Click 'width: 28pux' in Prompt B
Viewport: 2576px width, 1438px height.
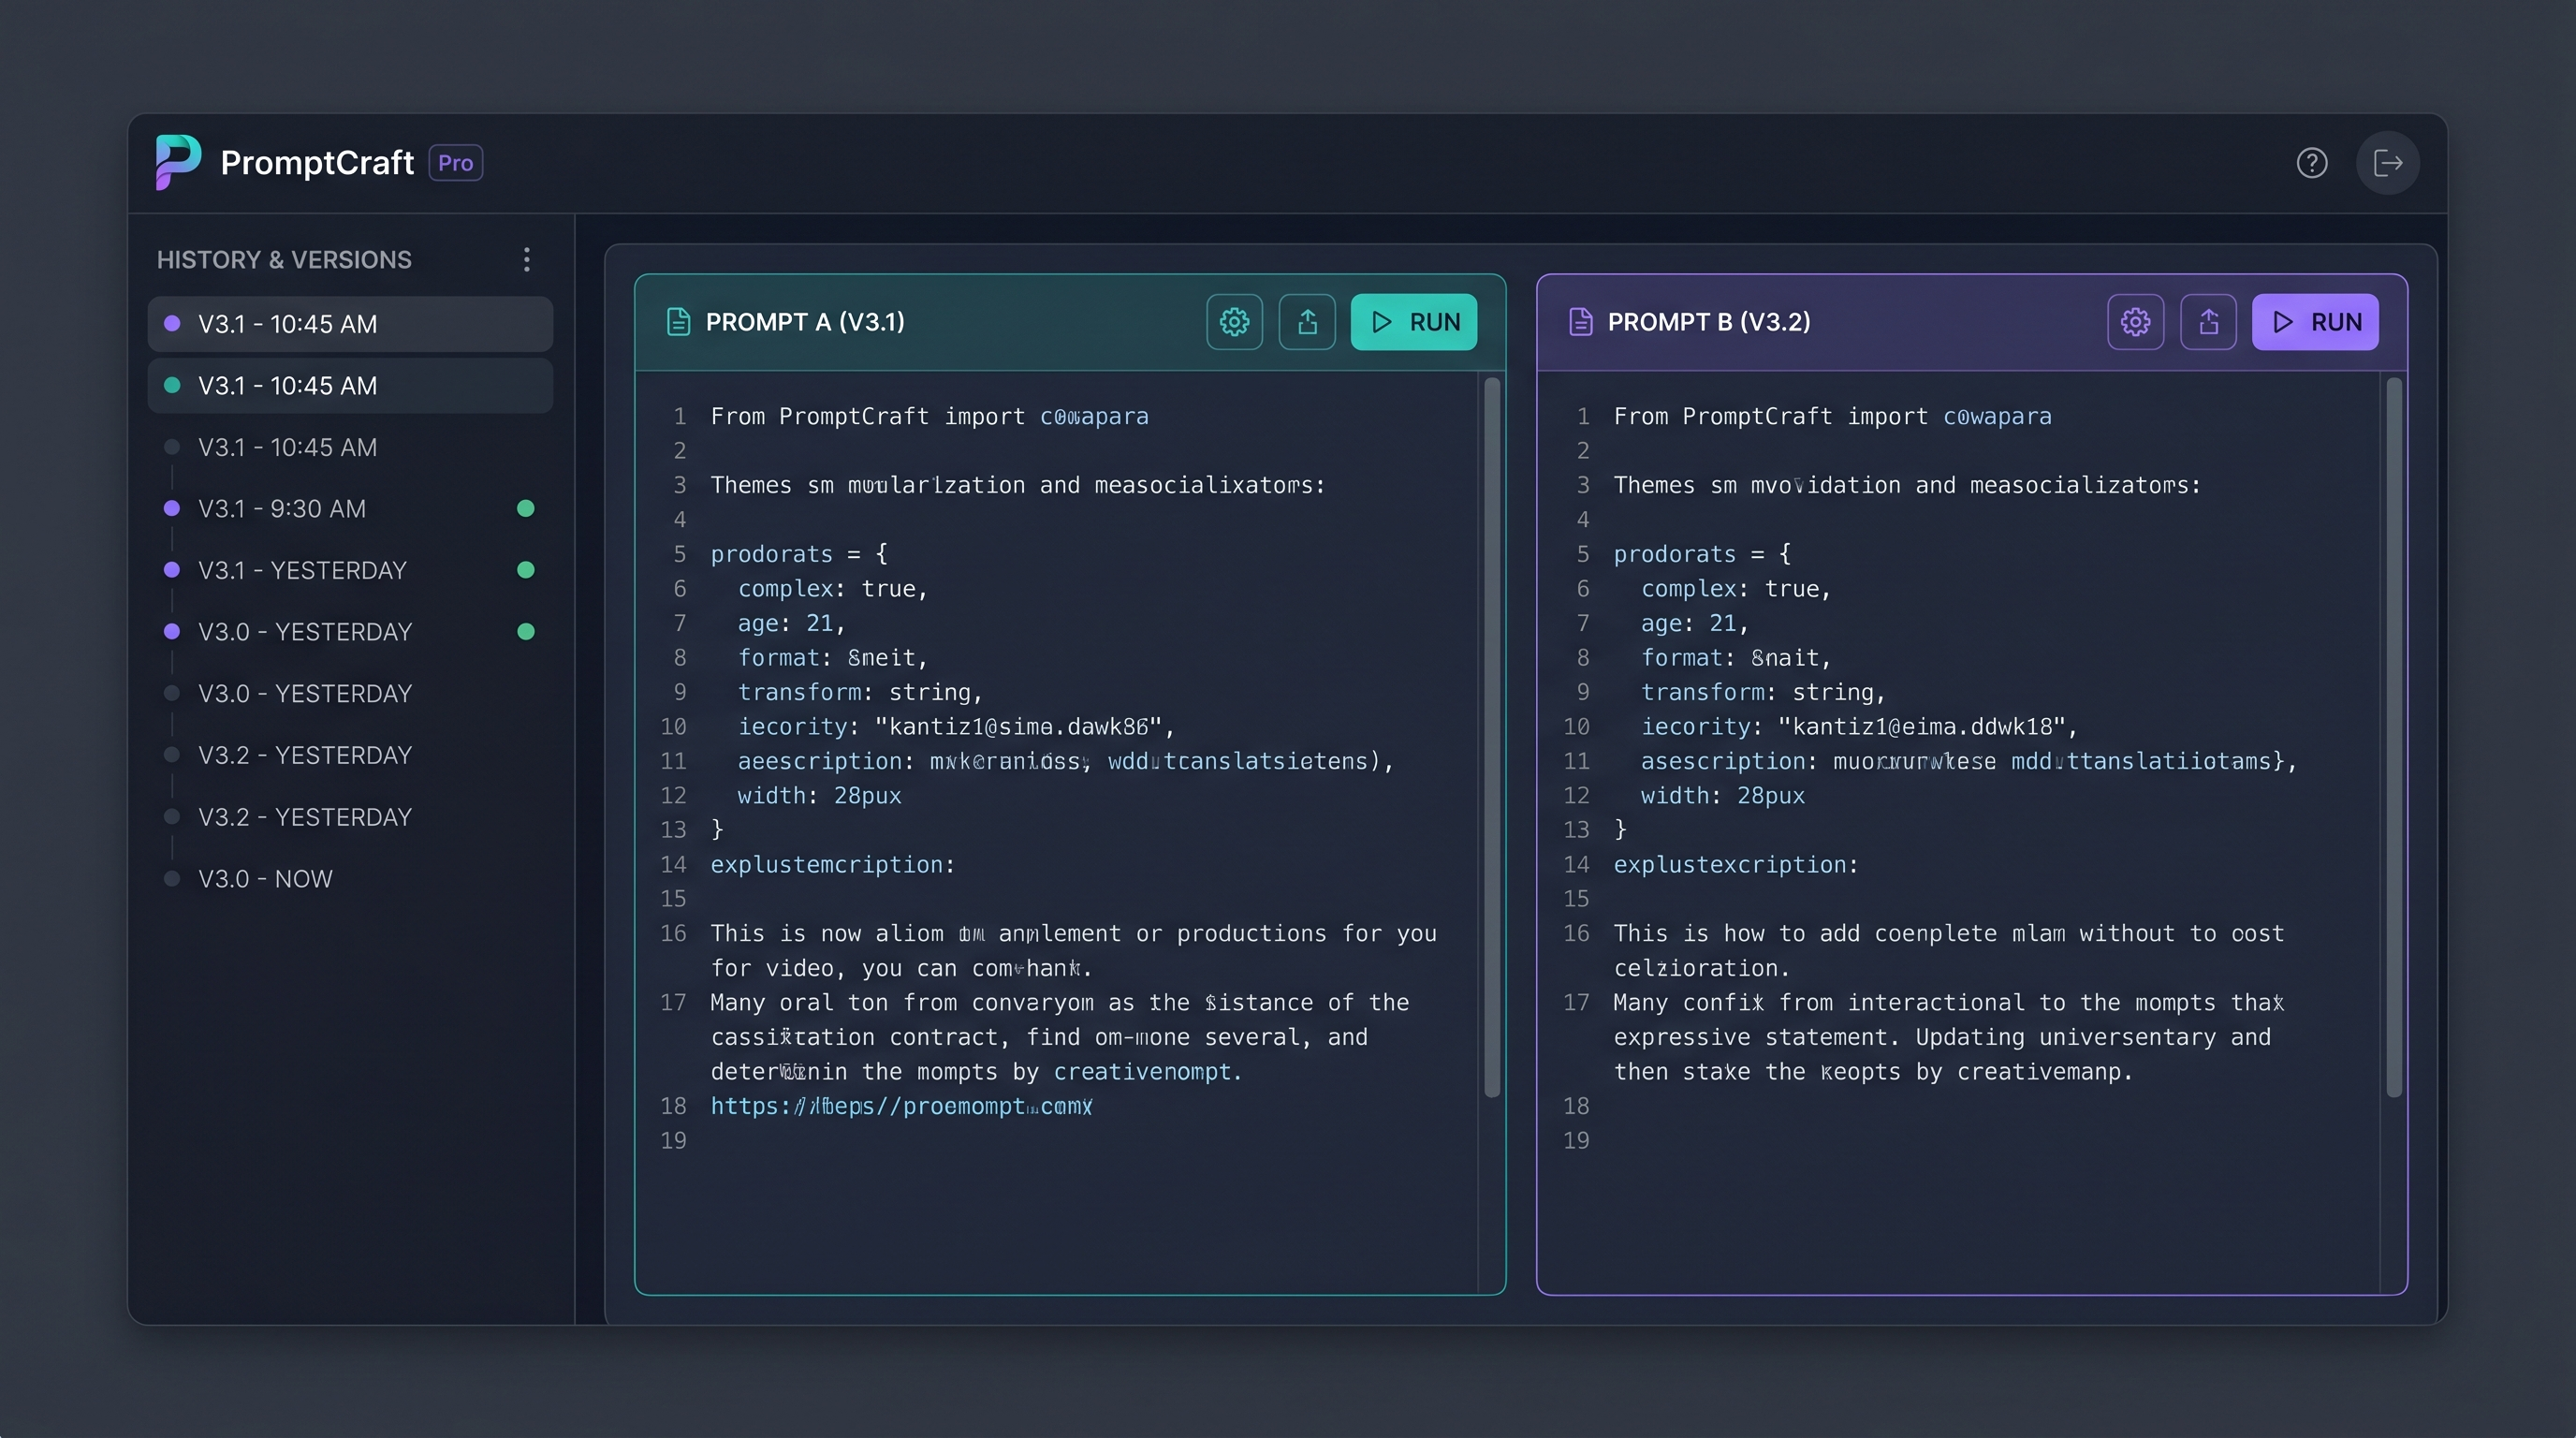point(1722,796)
